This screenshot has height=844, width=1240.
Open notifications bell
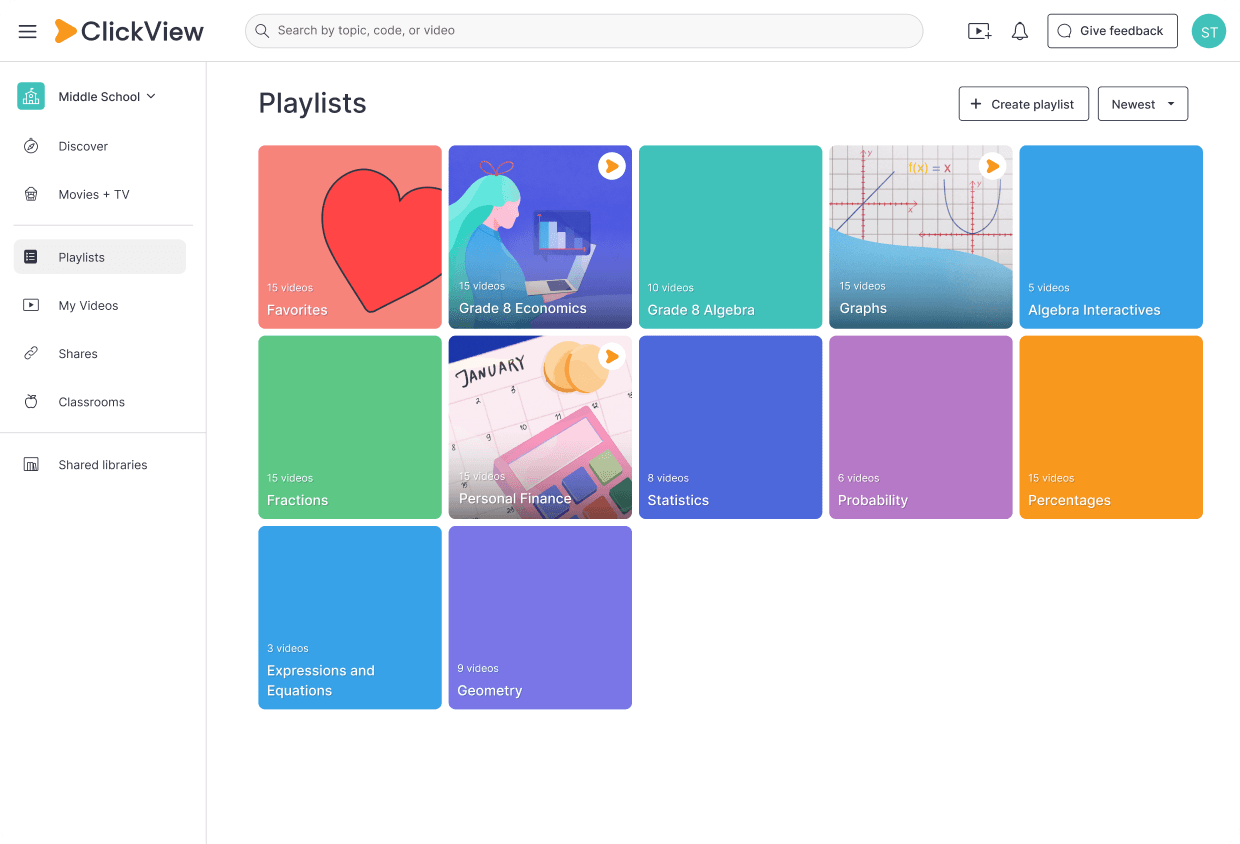coord(1020,31)
